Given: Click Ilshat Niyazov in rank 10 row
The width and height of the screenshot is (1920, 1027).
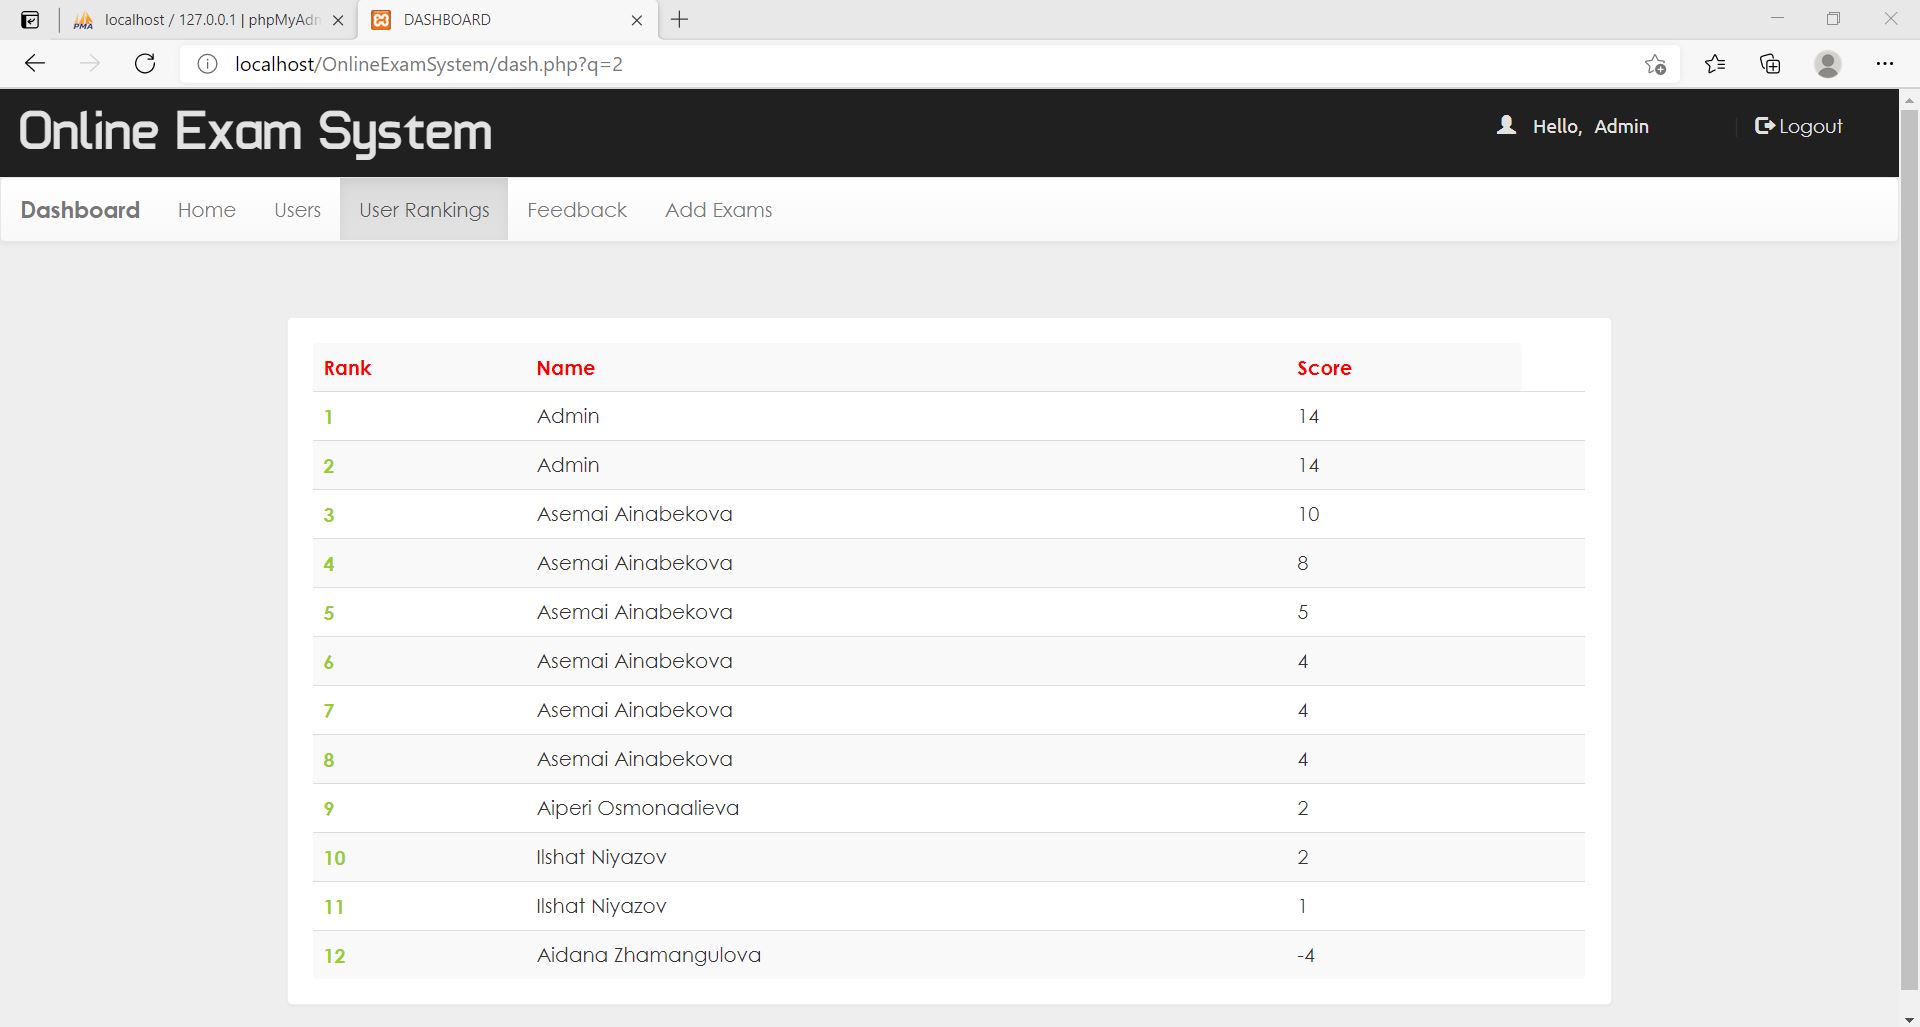Looking at the screenshot, I should tap(602, 857).
